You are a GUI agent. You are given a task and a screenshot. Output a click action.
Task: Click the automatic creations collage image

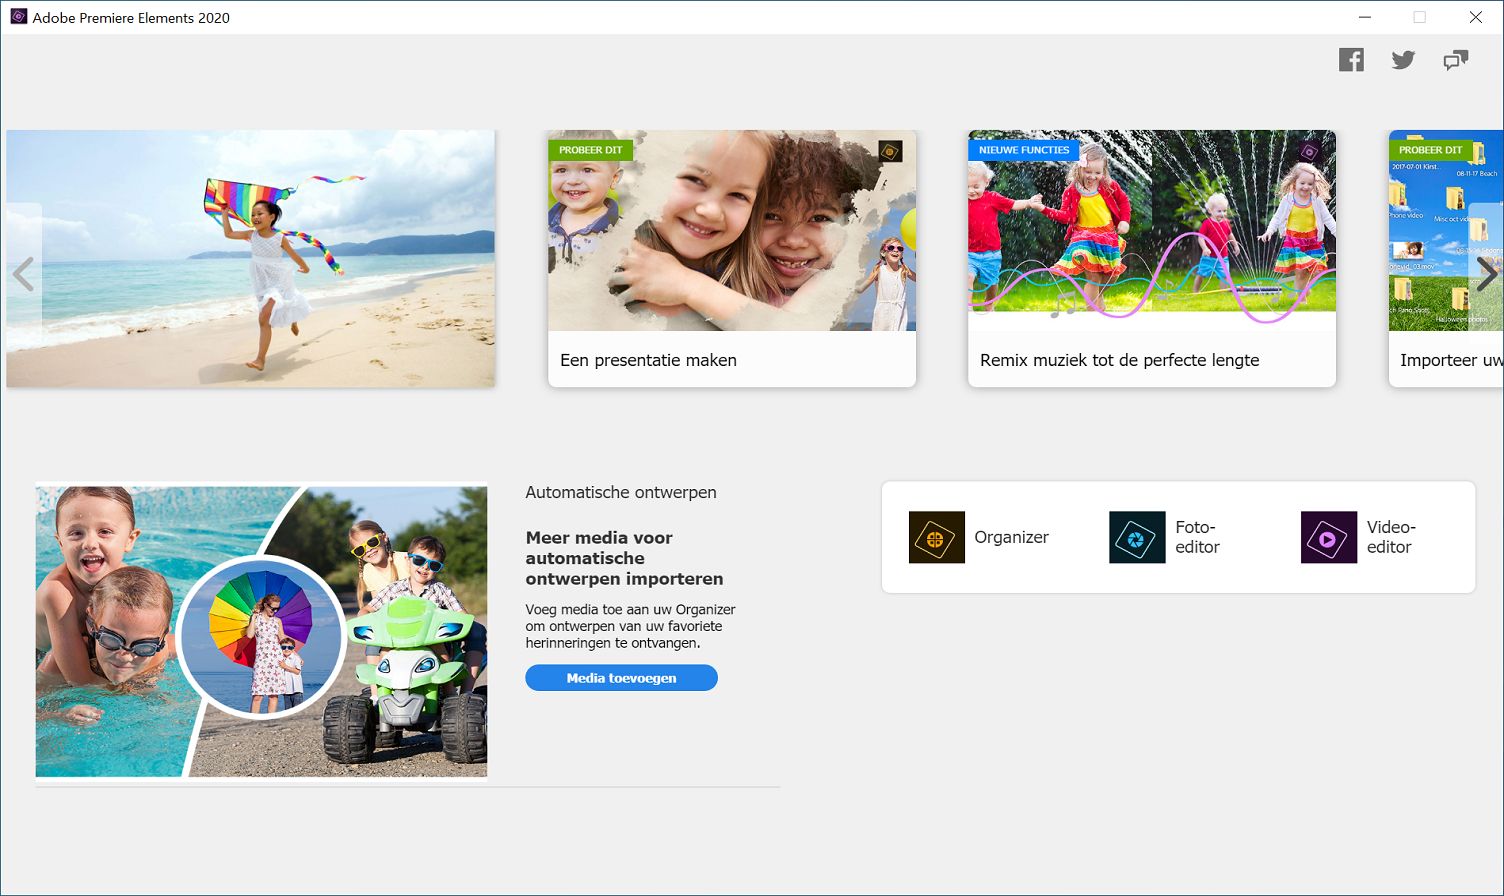coord(261,632)
